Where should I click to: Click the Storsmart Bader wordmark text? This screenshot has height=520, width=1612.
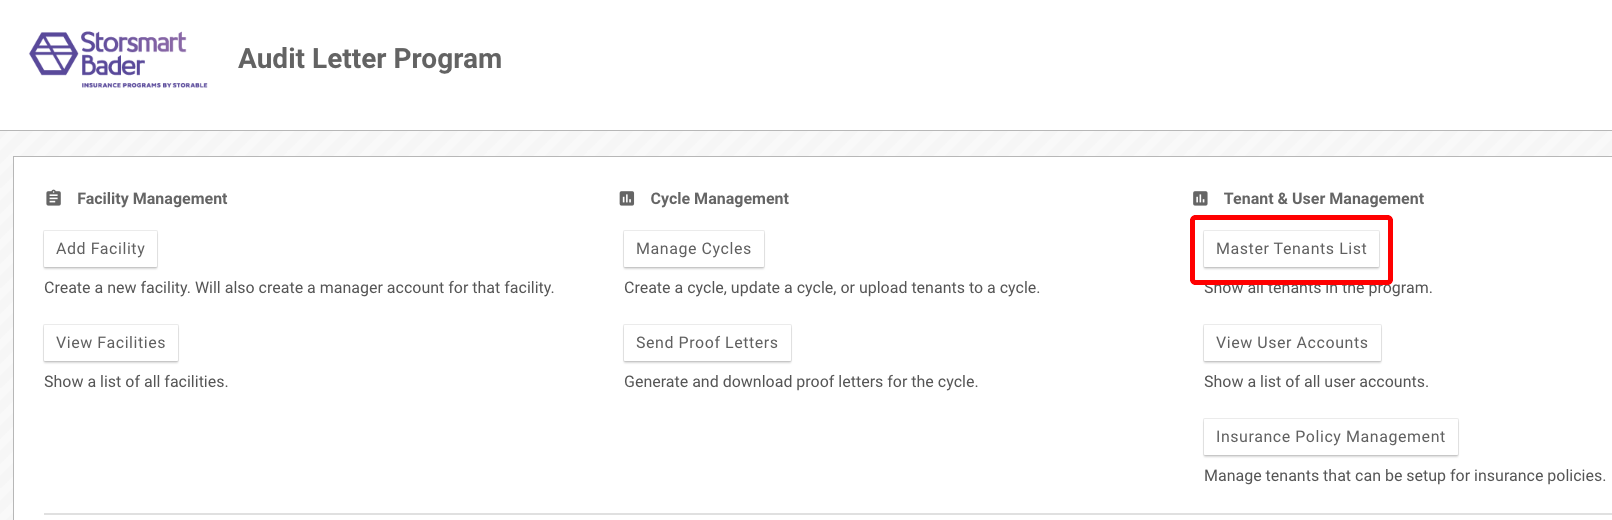tap(133, 54)
